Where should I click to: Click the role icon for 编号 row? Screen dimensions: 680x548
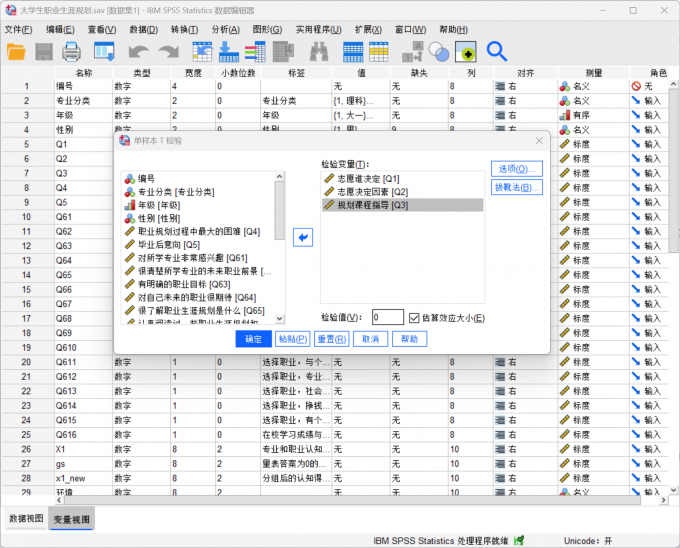click(x=636, y=87)
